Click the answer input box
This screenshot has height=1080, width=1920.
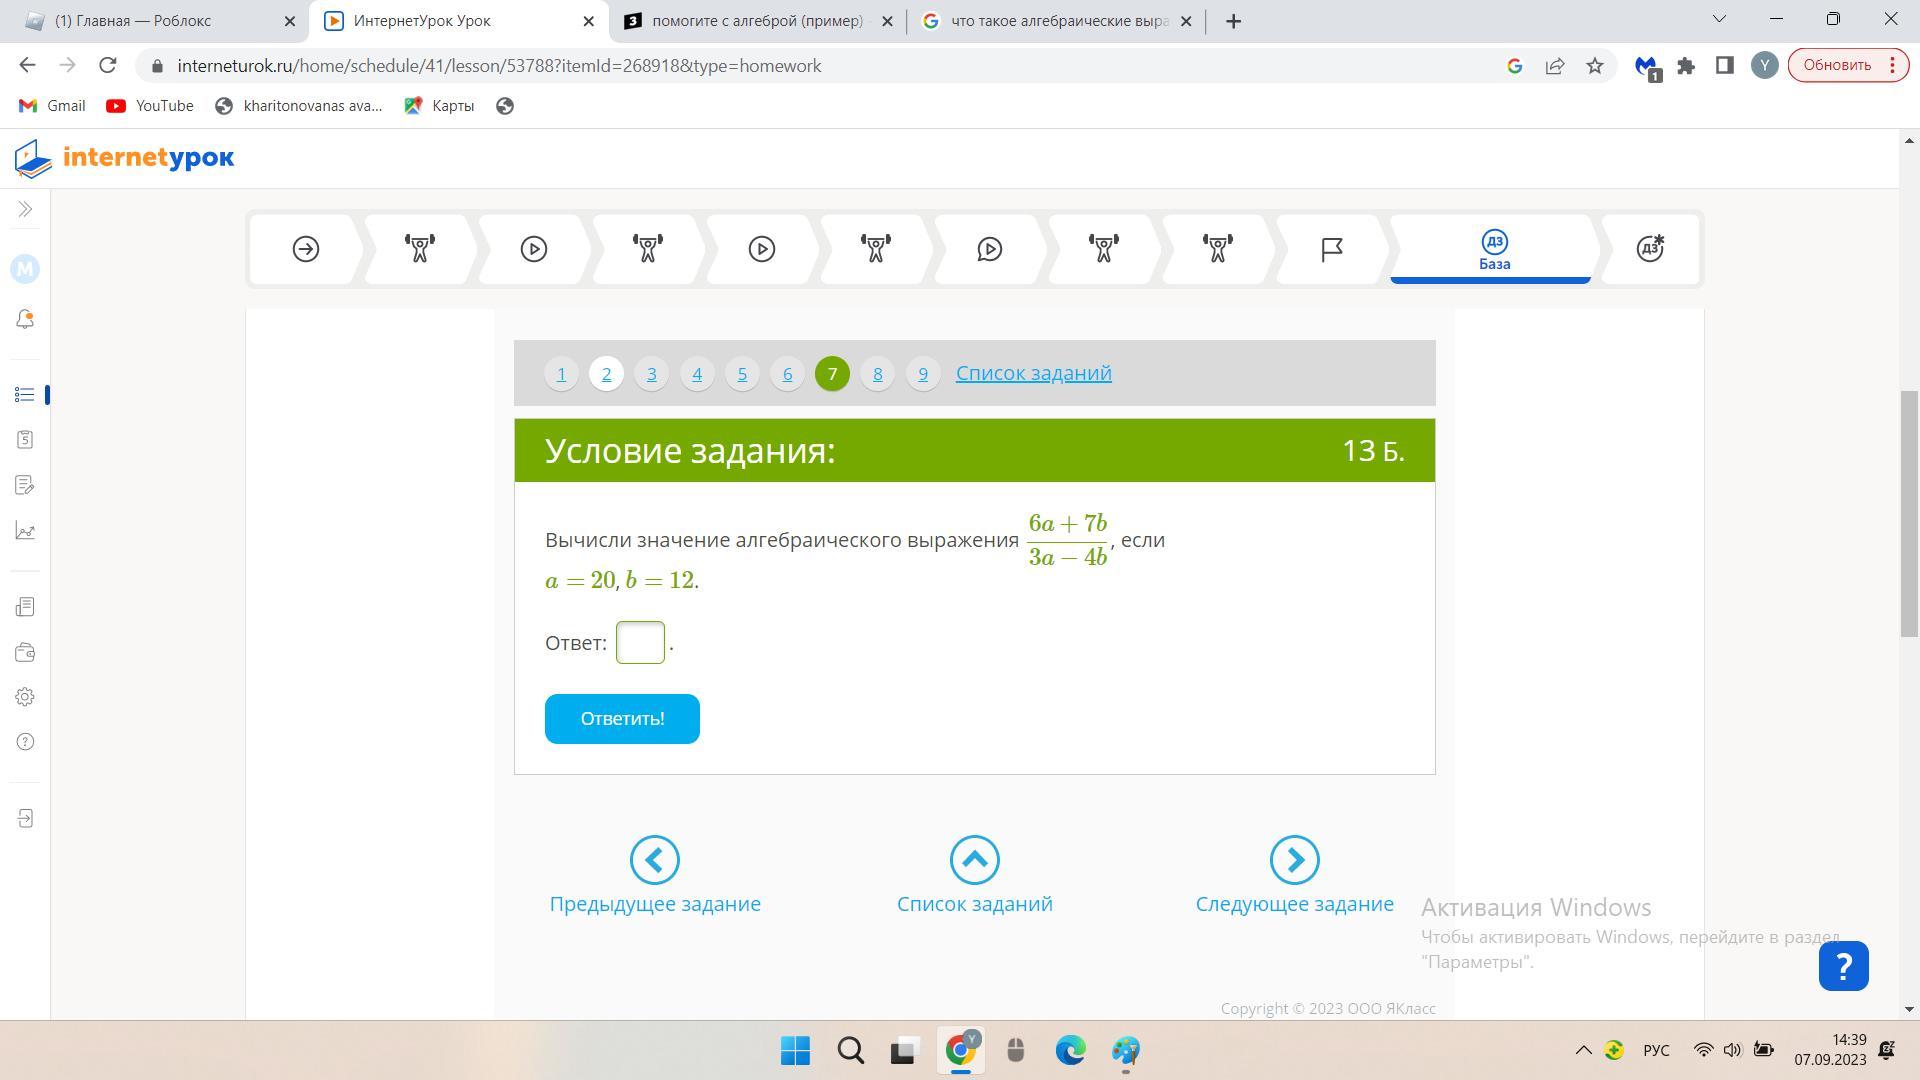tap(640, 643)
